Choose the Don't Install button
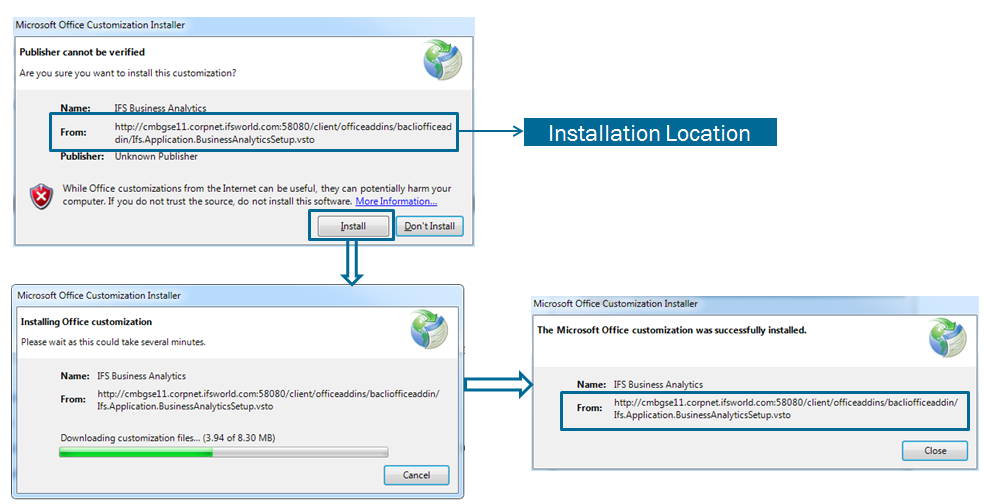Screen dimensions: 984x504 pyautogui.click(x=430, y=226)
